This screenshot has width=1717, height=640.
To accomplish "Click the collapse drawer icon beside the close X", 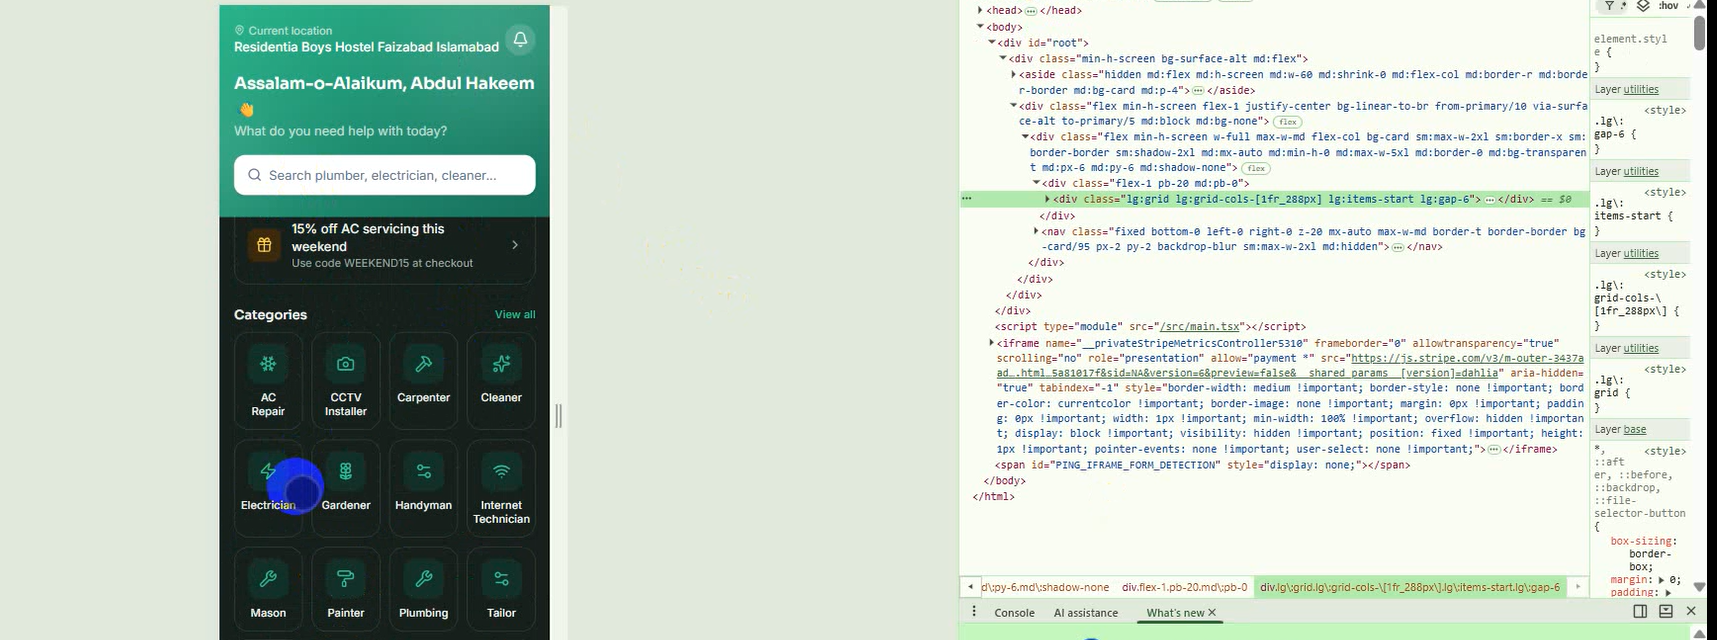I will 1666,611.
